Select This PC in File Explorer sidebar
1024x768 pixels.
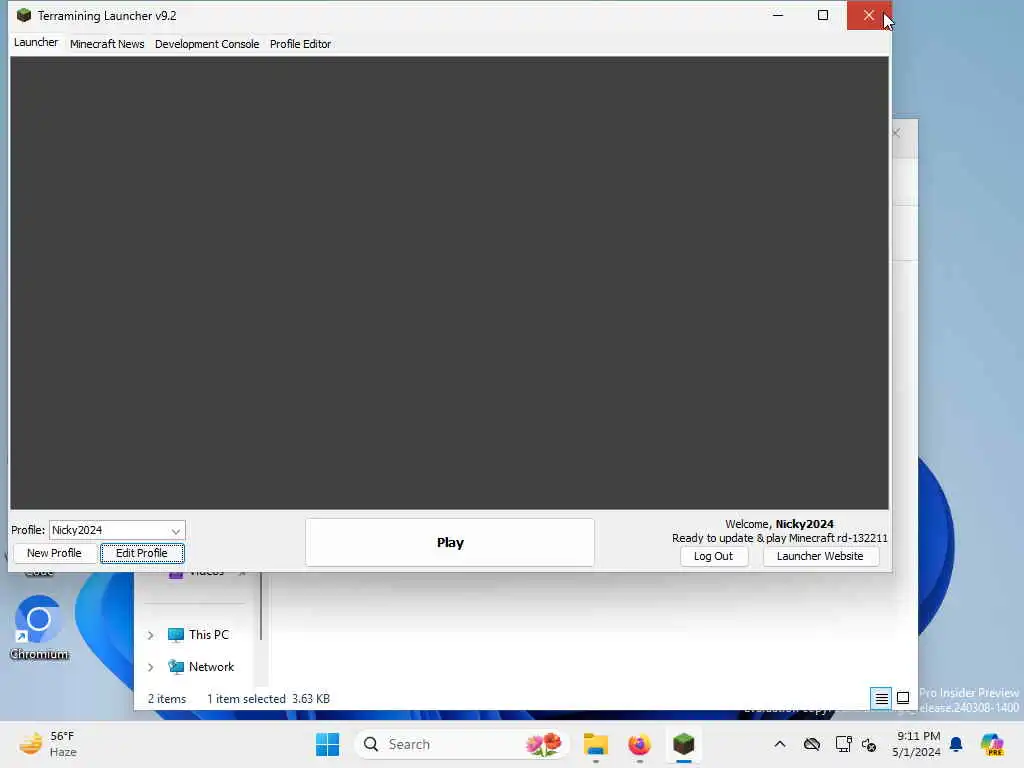(199, 635)
